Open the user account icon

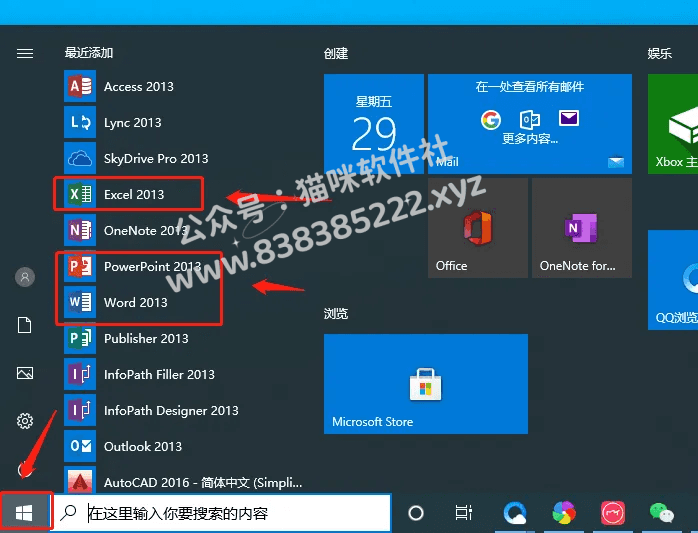click(x=25, y=277)
